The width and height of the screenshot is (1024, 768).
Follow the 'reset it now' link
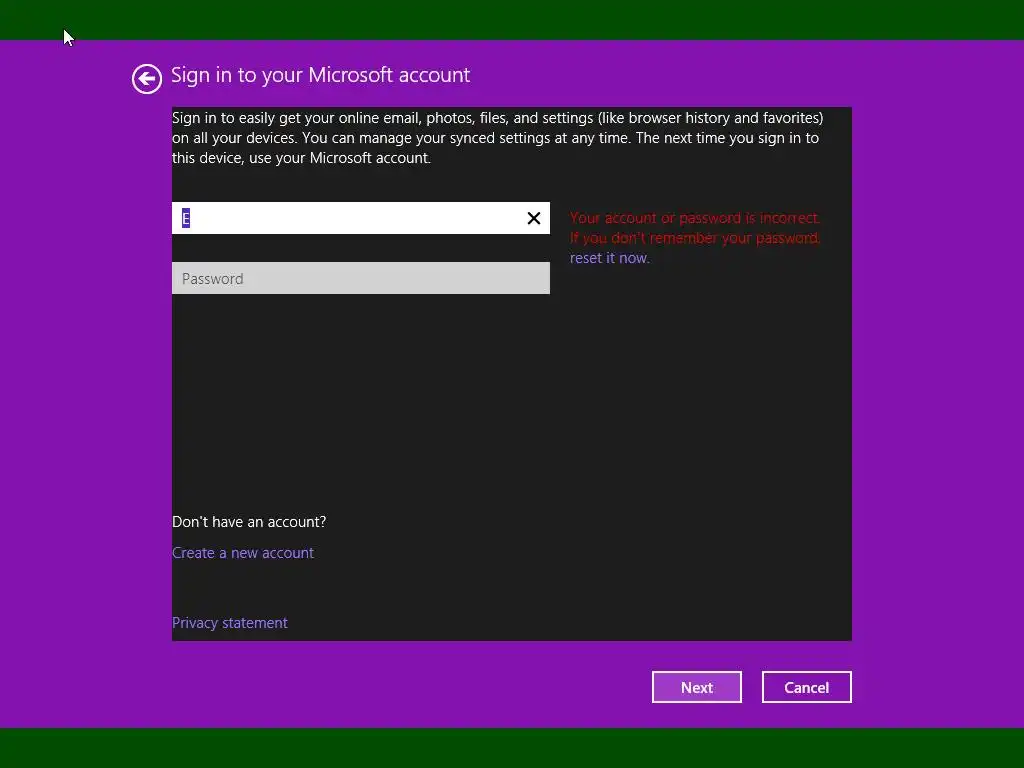pos(609,258)
